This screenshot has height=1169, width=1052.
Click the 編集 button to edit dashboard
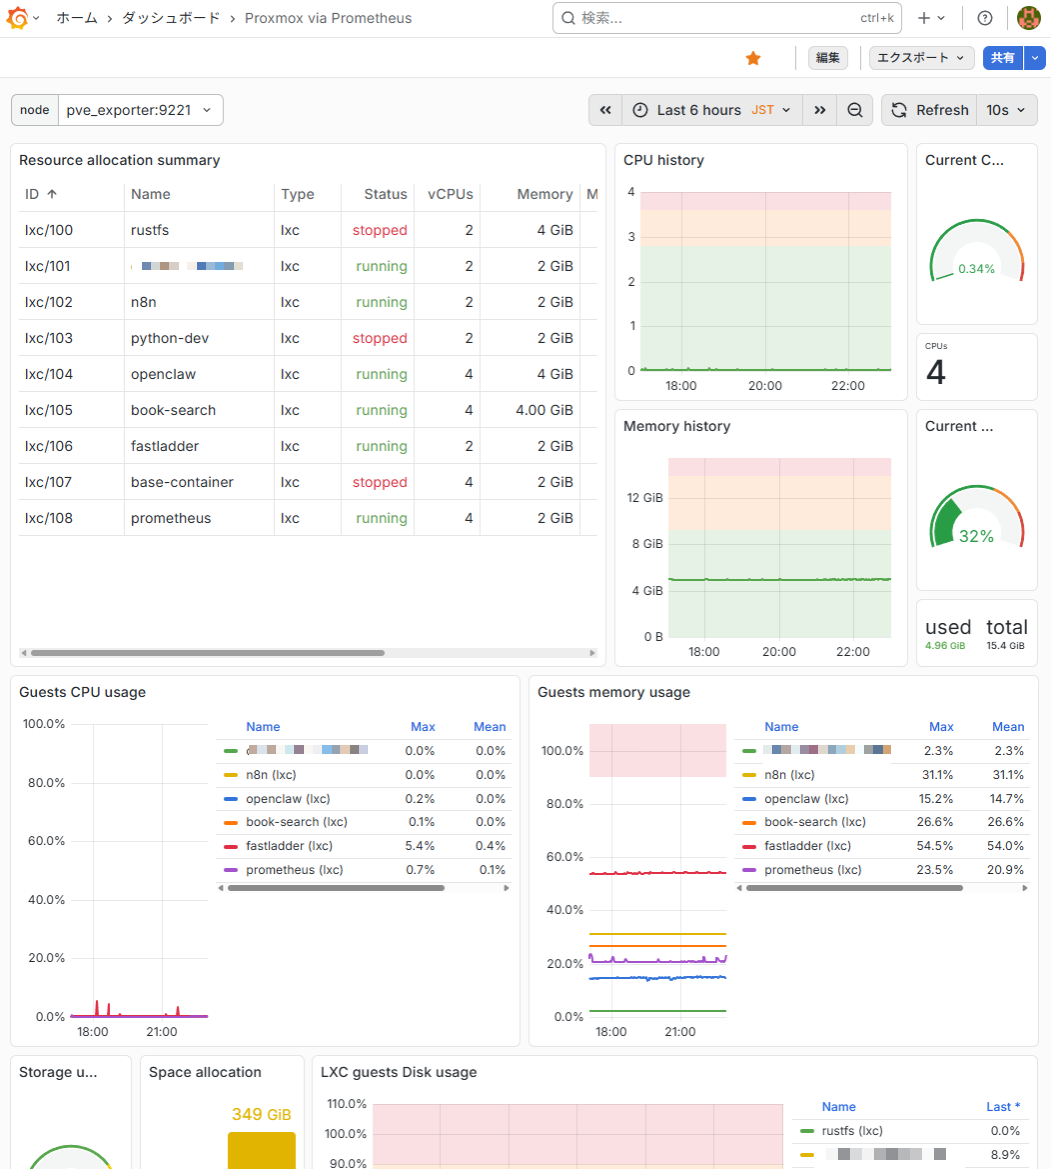[x=827, y=58]
